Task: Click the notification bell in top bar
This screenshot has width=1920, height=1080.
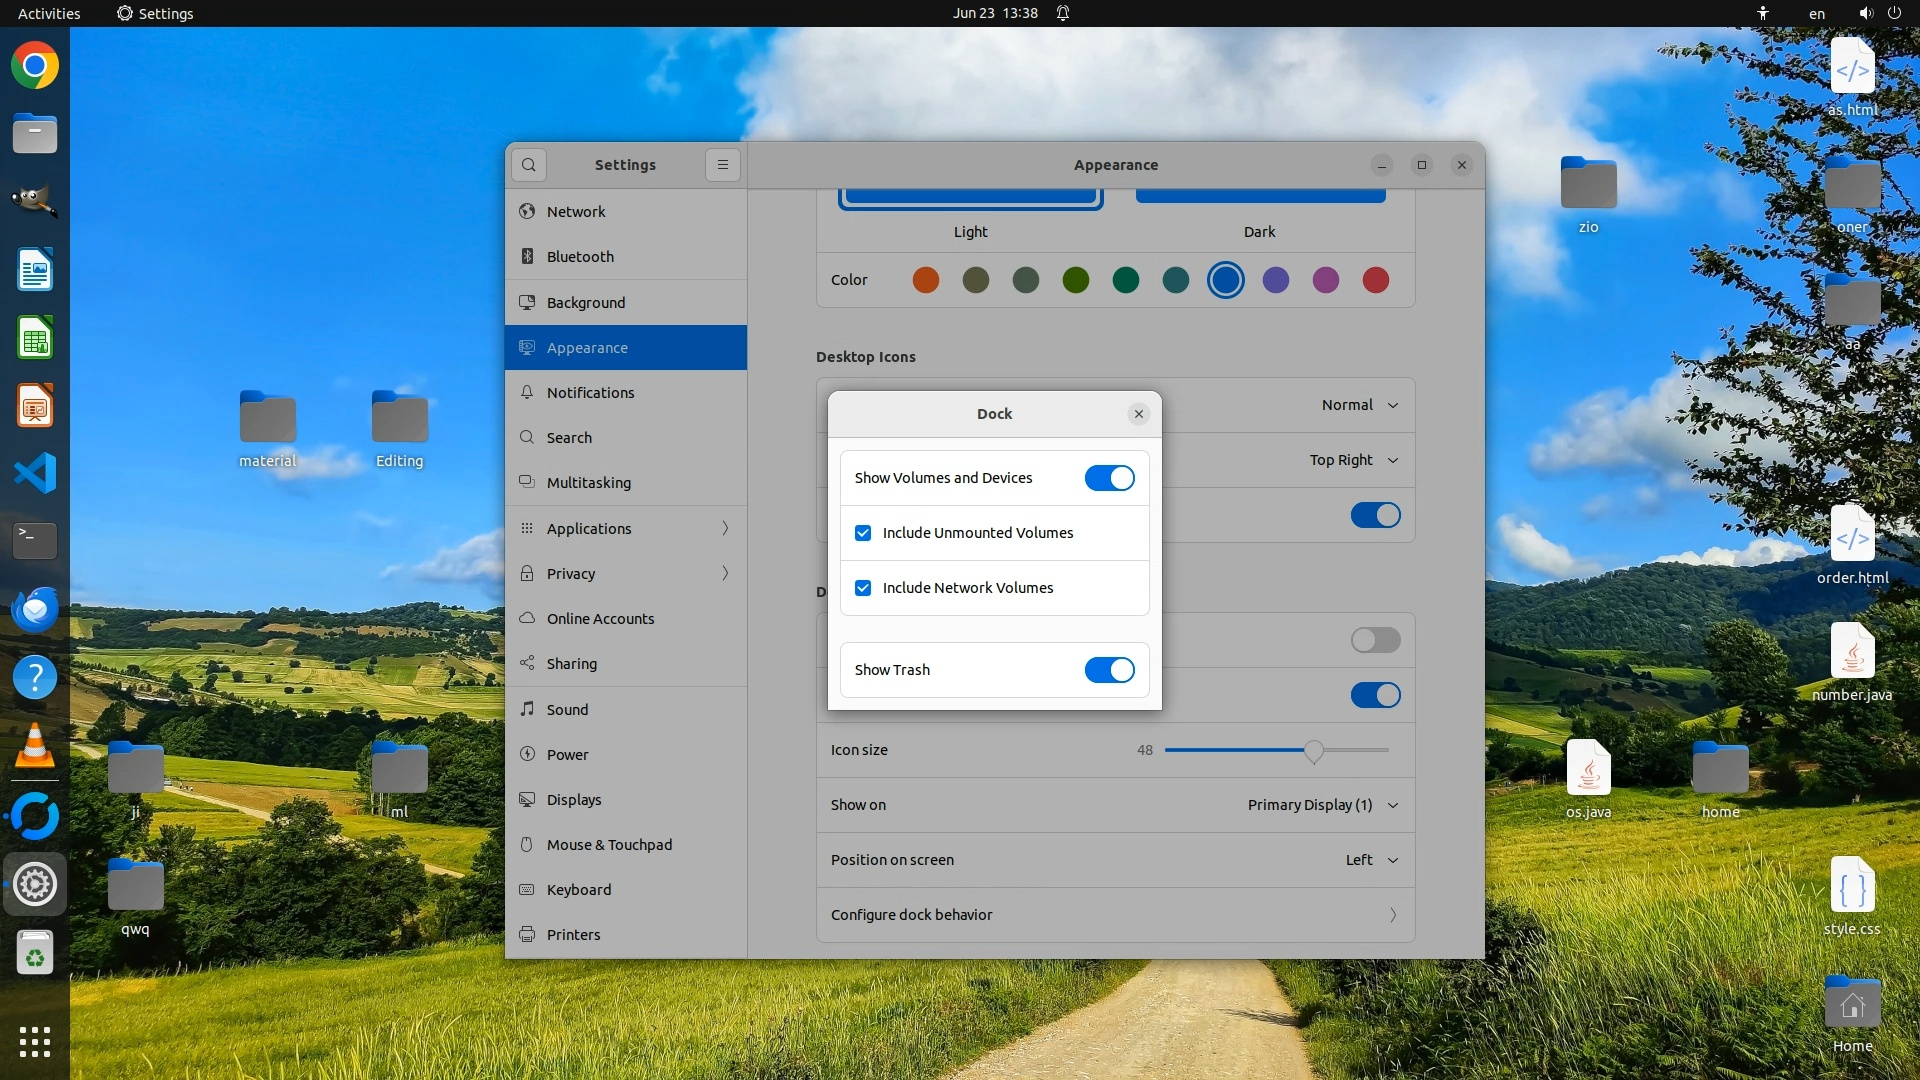Action: pos(1063,13)
